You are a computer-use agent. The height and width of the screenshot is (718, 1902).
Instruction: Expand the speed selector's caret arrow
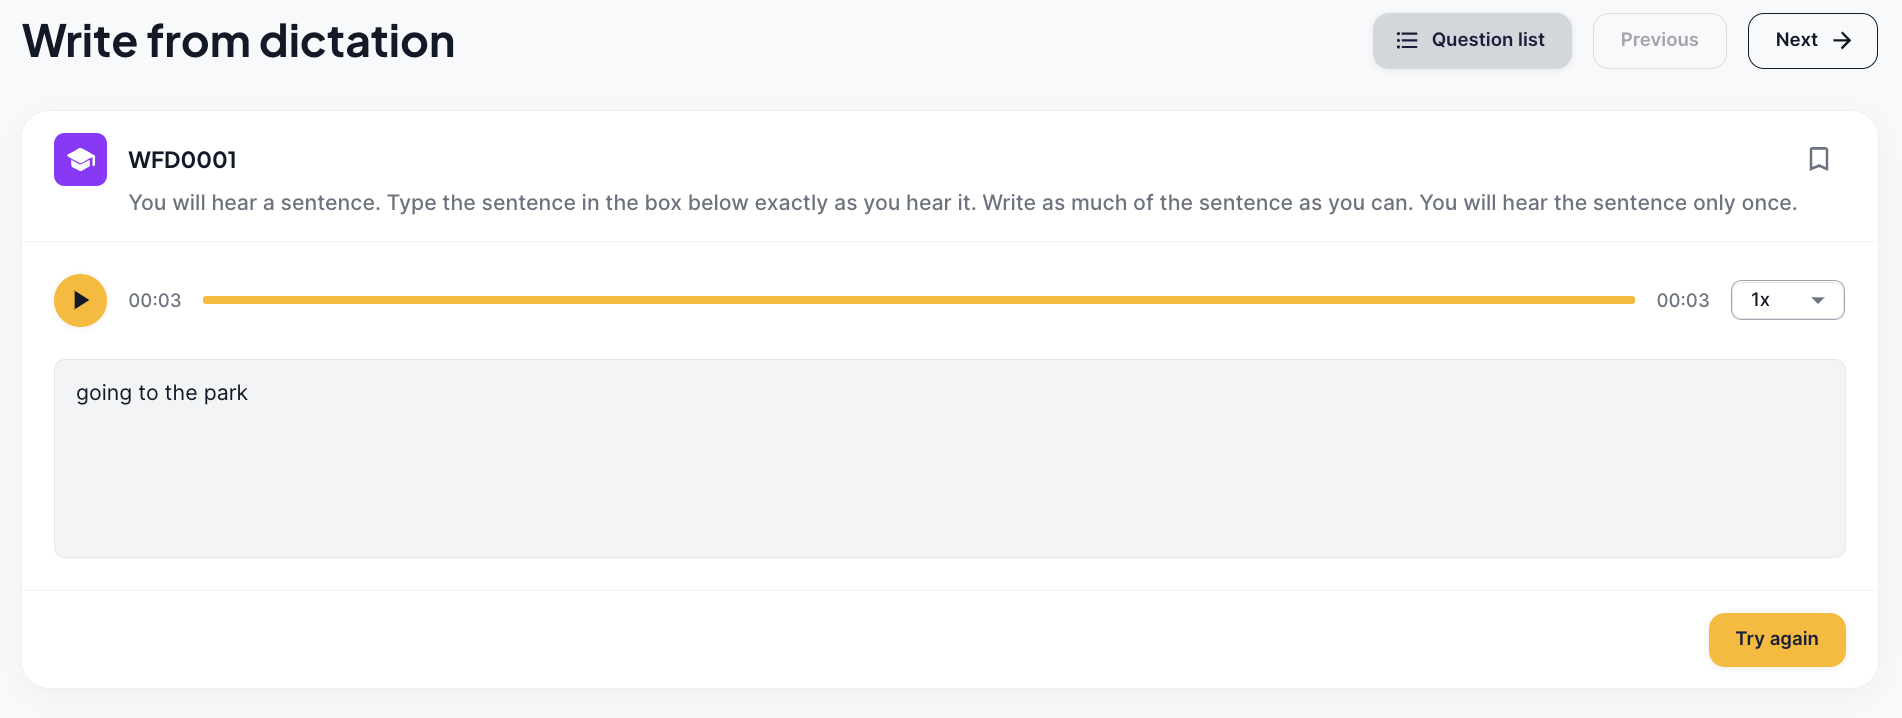click(x=1818, y=300)
